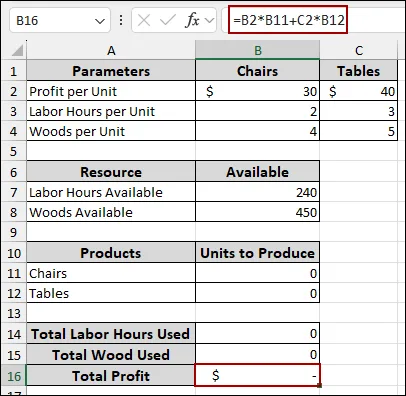Screen dimensions: 406x396
Task: Select the cell with value 450
Action: tap(257, 212)
